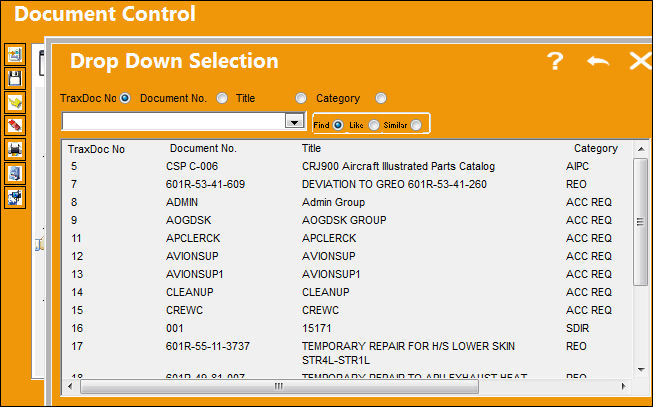Click the Admin Group title
This screenshot has height=407, width=653.
tap(333, 202)
